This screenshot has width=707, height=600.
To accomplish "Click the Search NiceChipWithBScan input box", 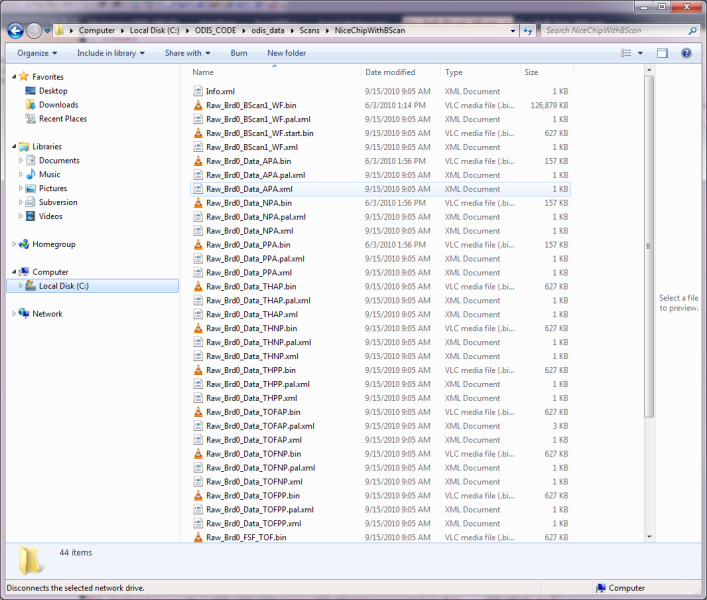I will tap(615, 30).
